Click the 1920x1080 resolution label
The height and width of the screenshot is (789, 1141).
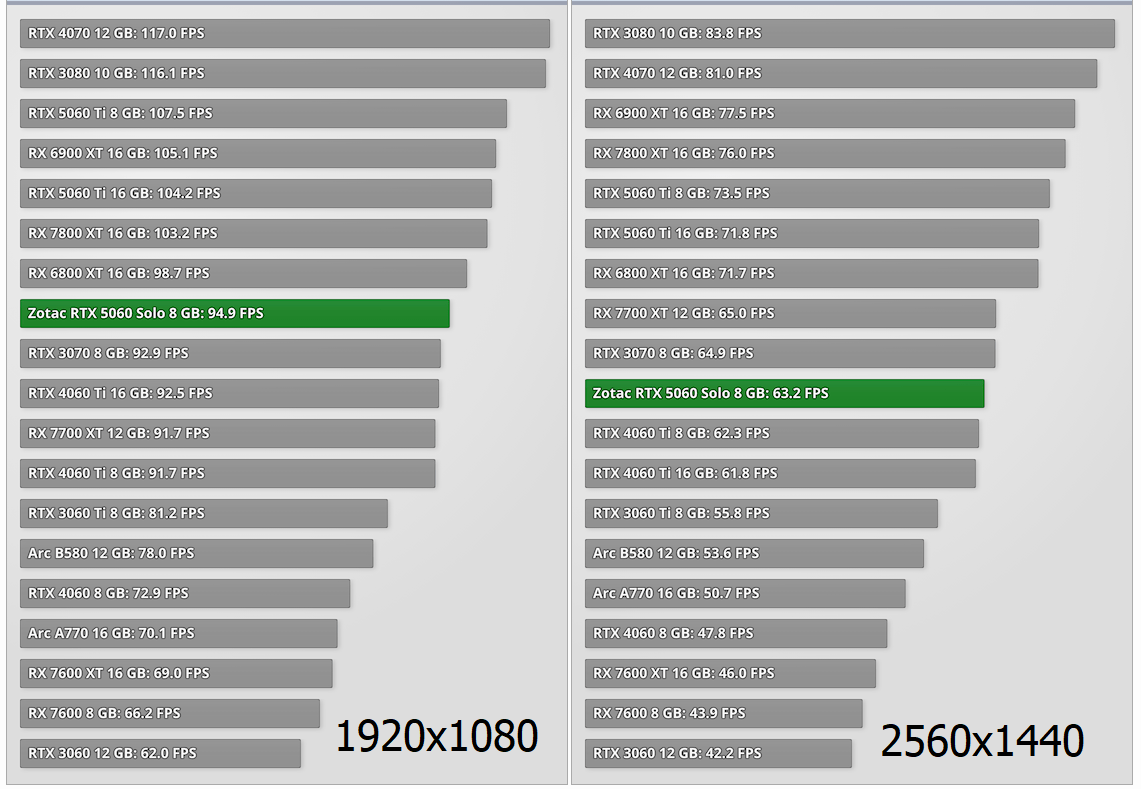437,736
